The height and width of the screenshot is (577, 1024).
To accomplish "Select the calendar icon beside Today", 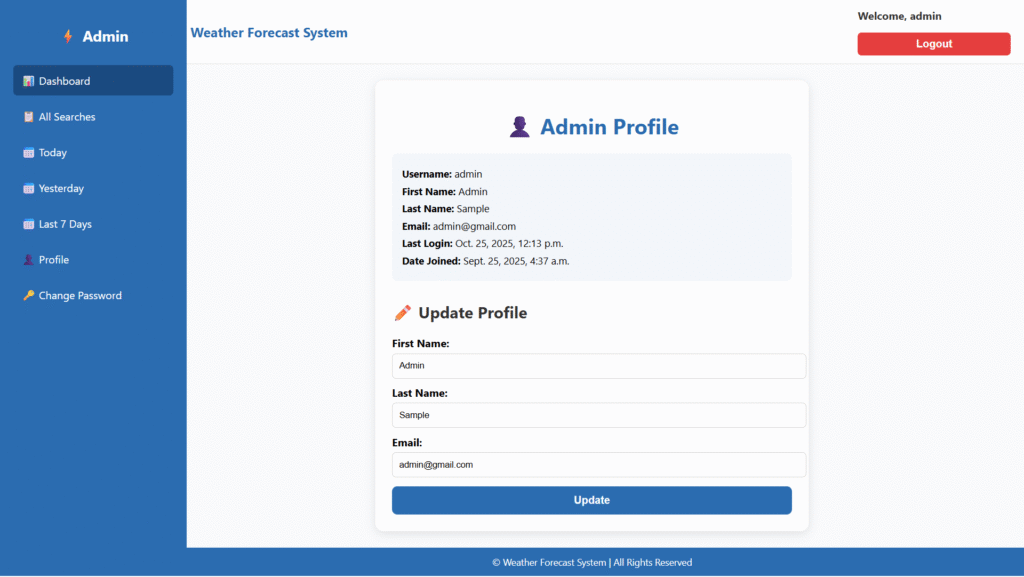I will pos(29,153).
